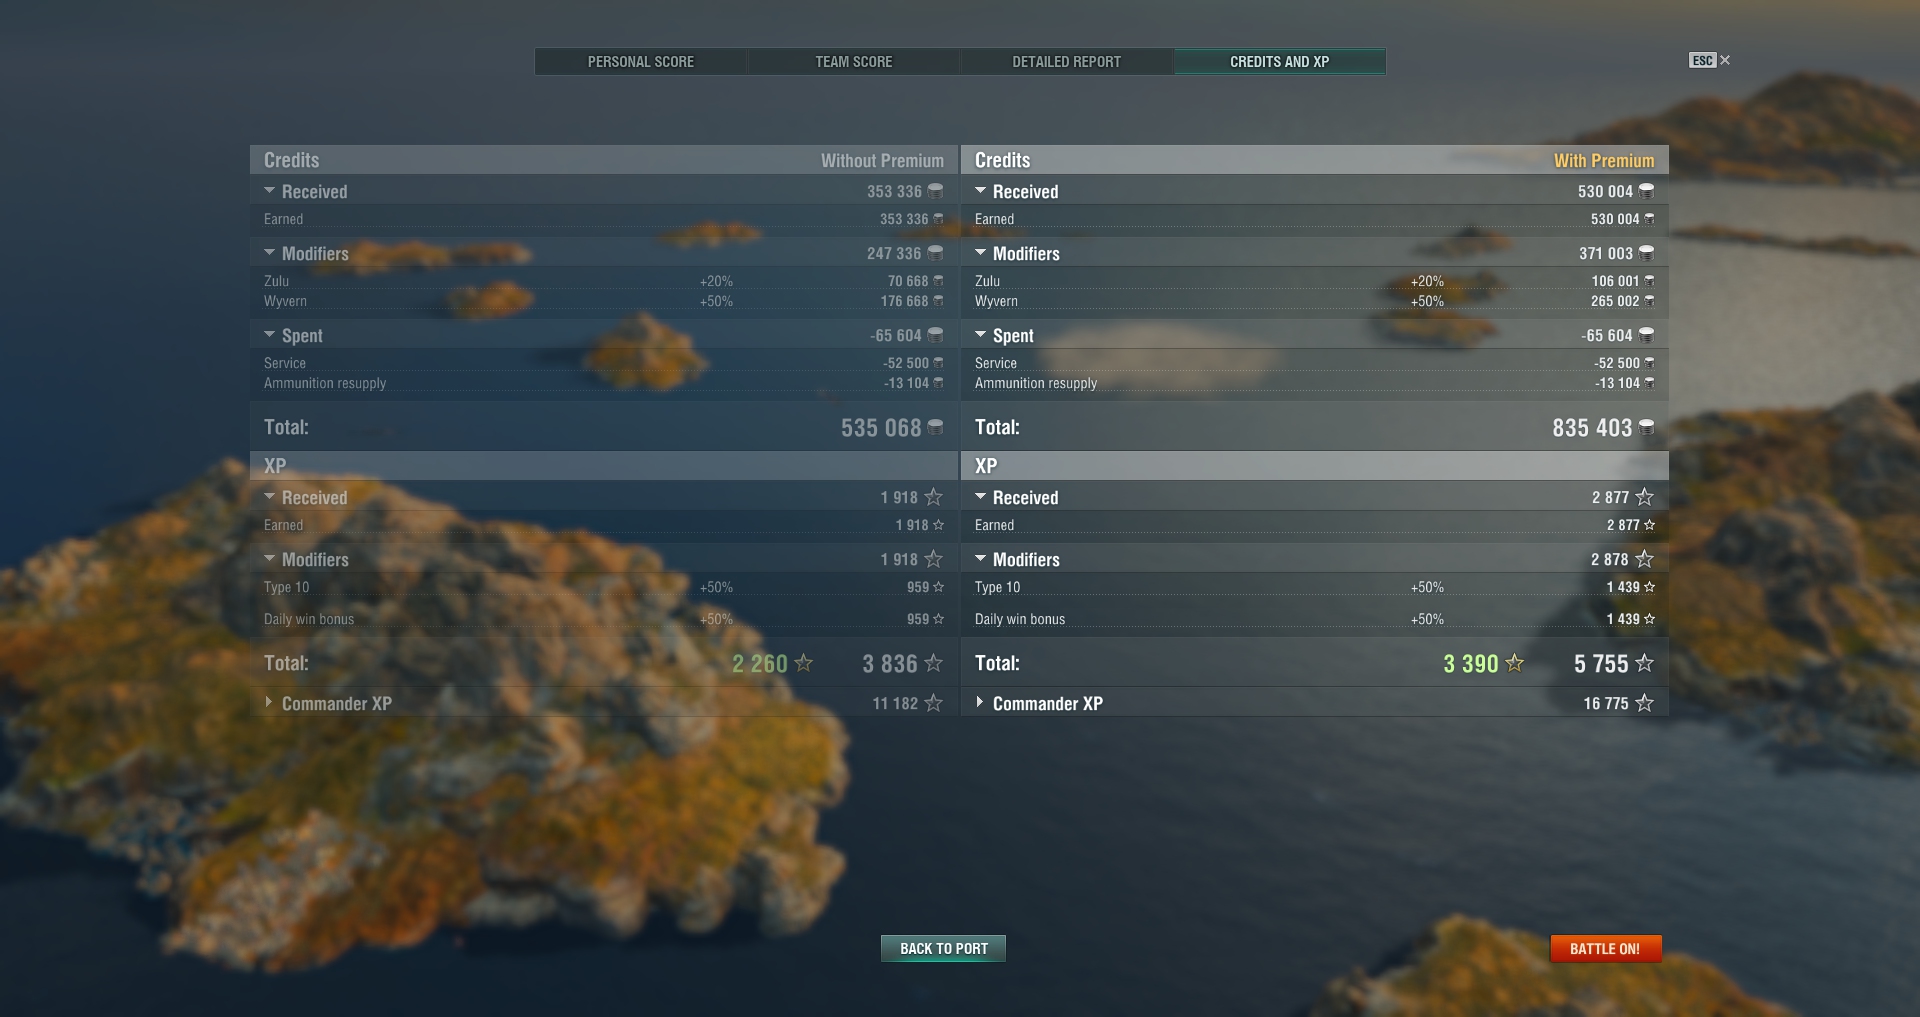Switch to the Personal Score tab
Image resolution: width=1920 pixels, height=1017 pixels.
[x=641, y=61]
